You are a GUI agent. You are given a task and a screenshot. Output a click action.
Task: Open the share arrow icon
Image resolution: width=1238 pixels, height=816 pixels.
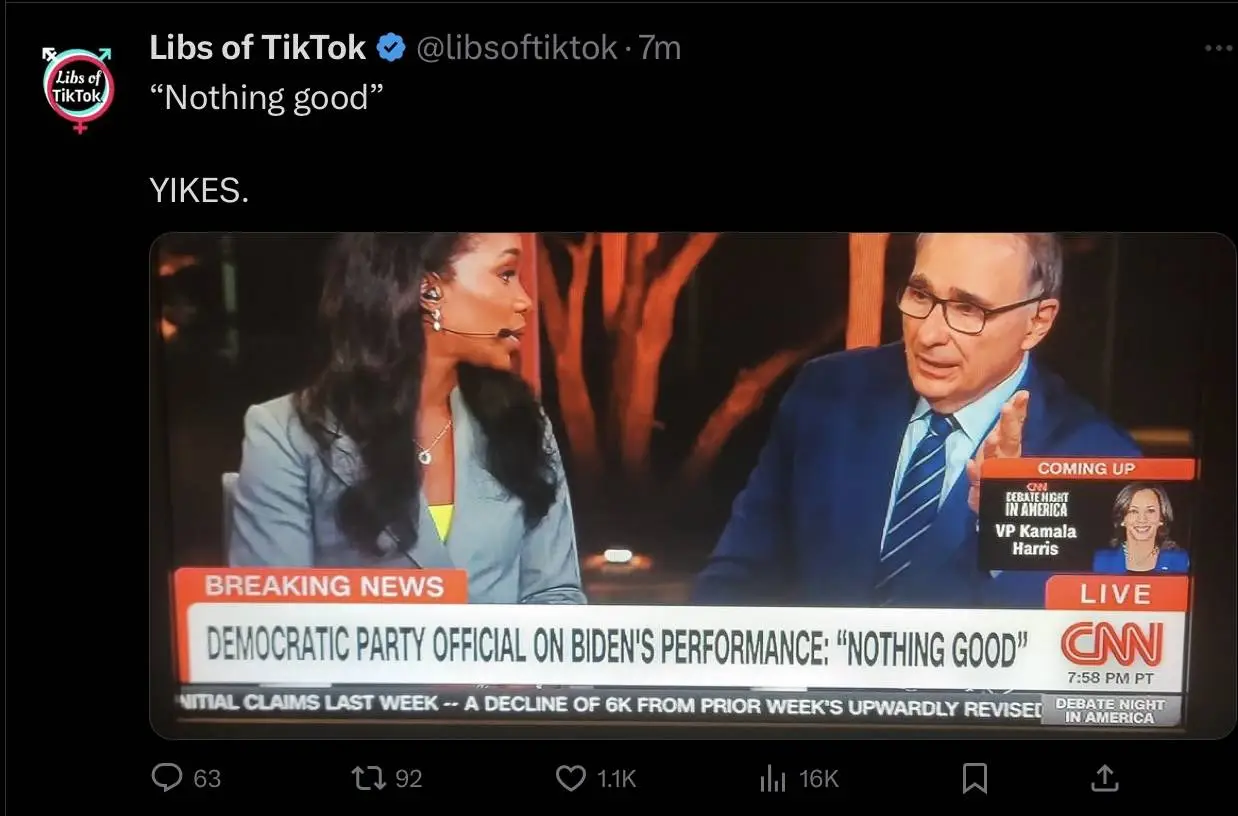click(1103, 778)
